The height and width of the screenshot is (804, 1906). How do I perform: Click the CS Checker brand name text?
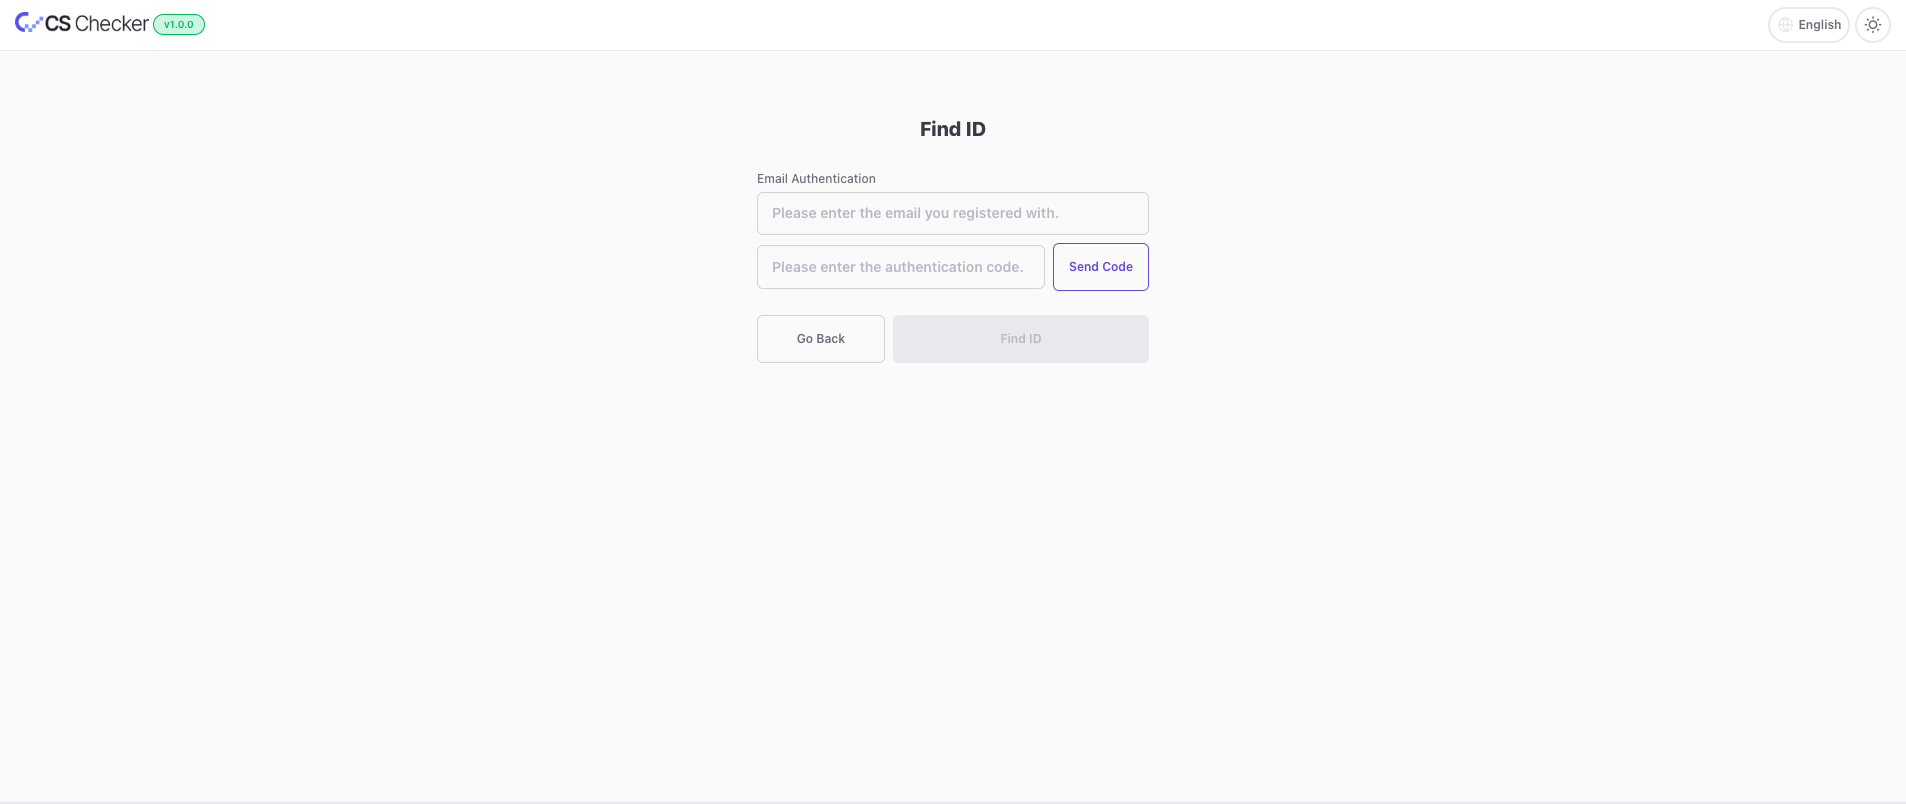[x=97, y=24]
